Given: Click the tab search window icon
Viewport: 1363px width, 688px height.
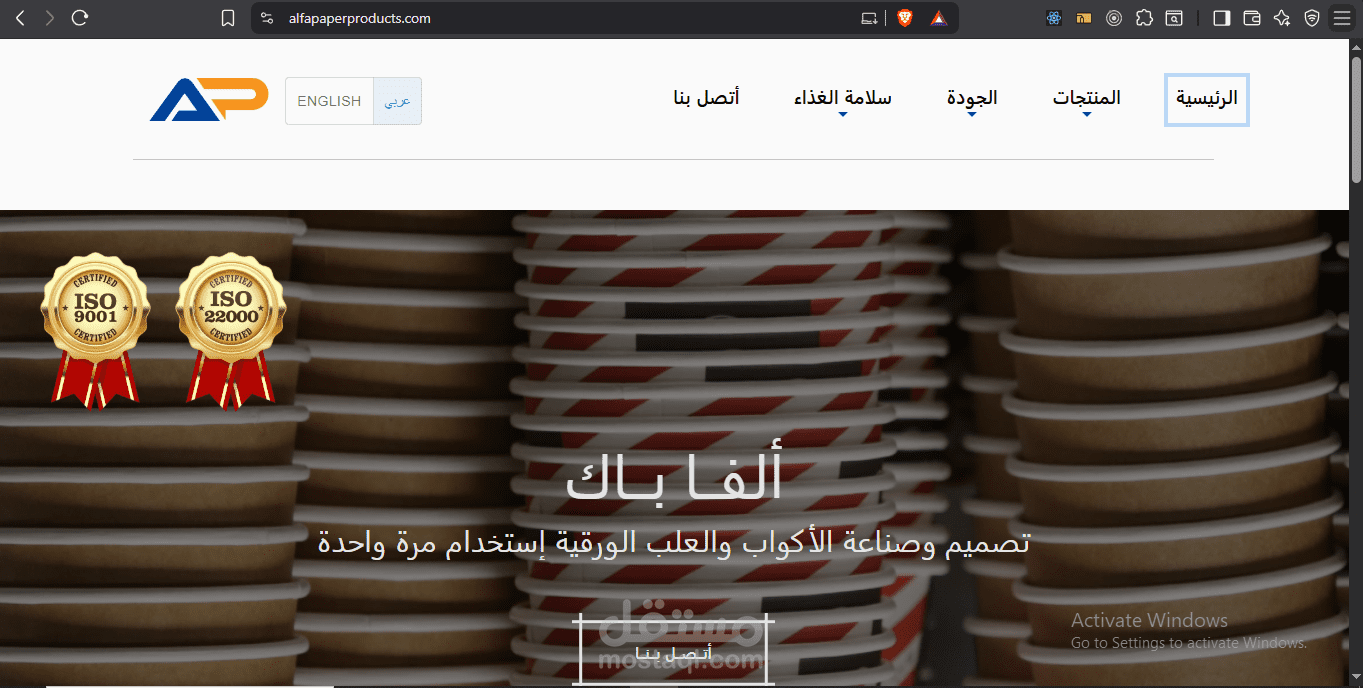Looking at the screenshot, I should pyautogui.click(x=1176, y=18).
